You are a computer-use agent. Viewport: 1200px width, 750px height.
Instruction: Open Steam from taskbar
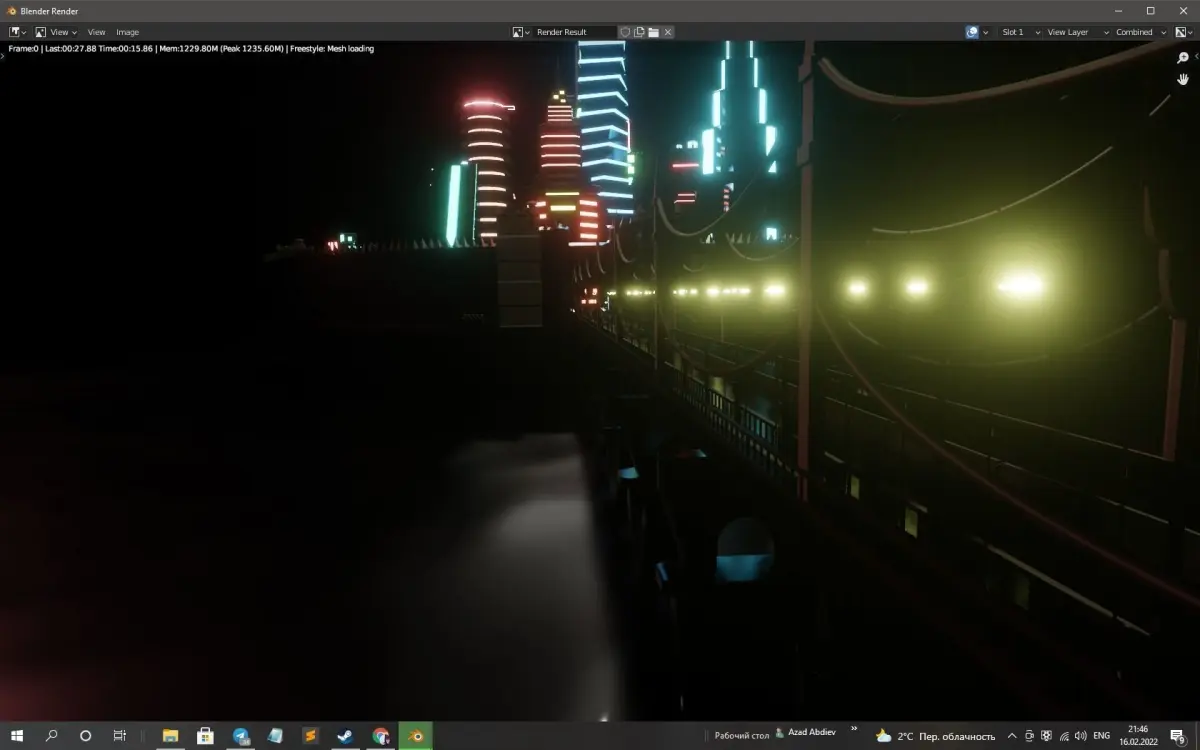click(x=345, y=736)
